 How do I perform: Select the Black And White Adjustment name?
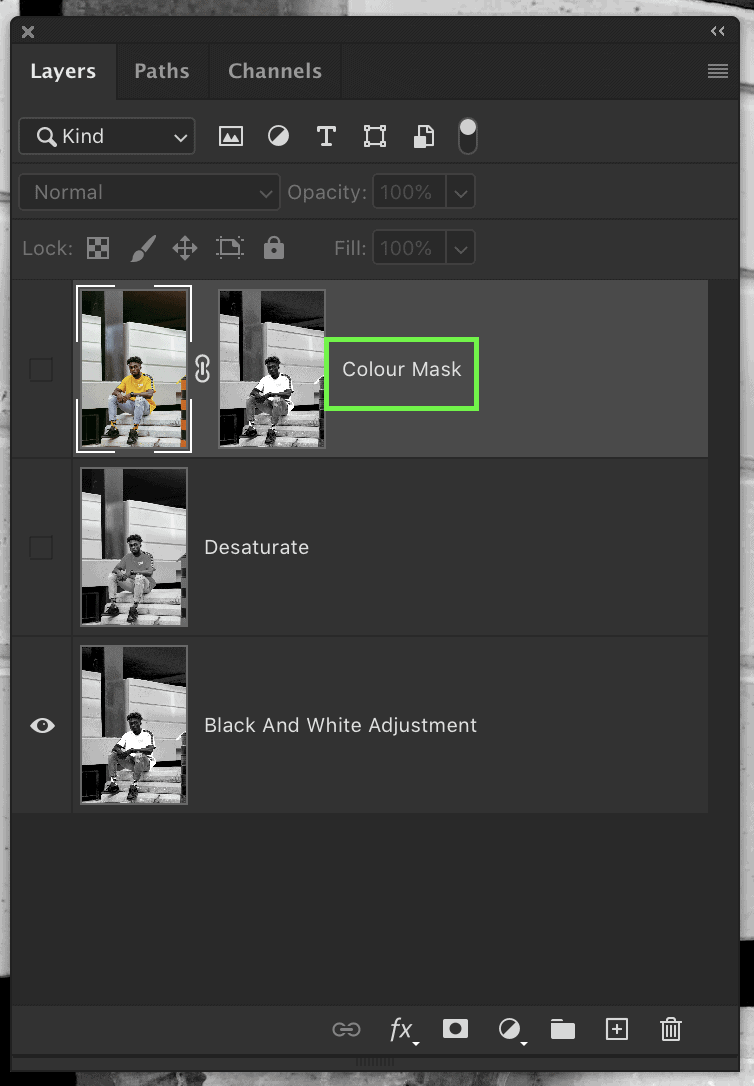(340, 725)
